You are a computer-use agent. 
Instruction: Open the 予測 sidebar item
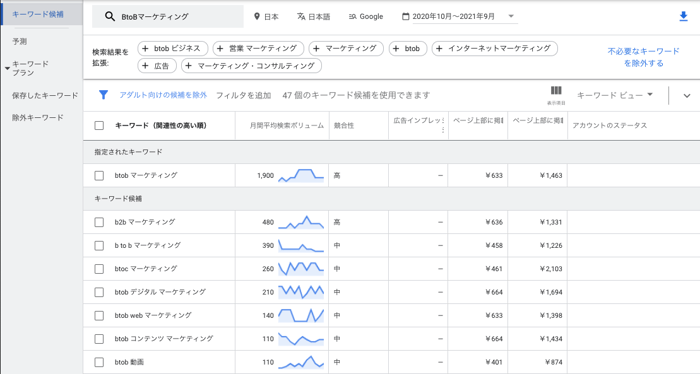point(20,42)
